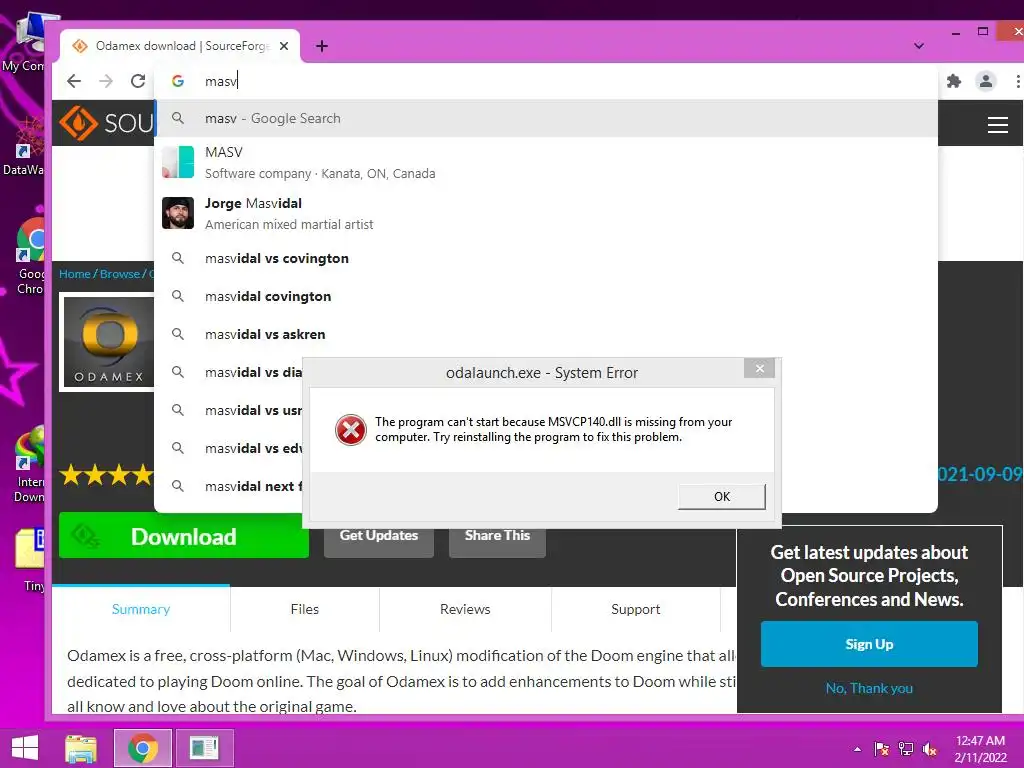Open the SourceForge hamburger menu
This screenshot has width=1024, height=768.
pos(997,125)
